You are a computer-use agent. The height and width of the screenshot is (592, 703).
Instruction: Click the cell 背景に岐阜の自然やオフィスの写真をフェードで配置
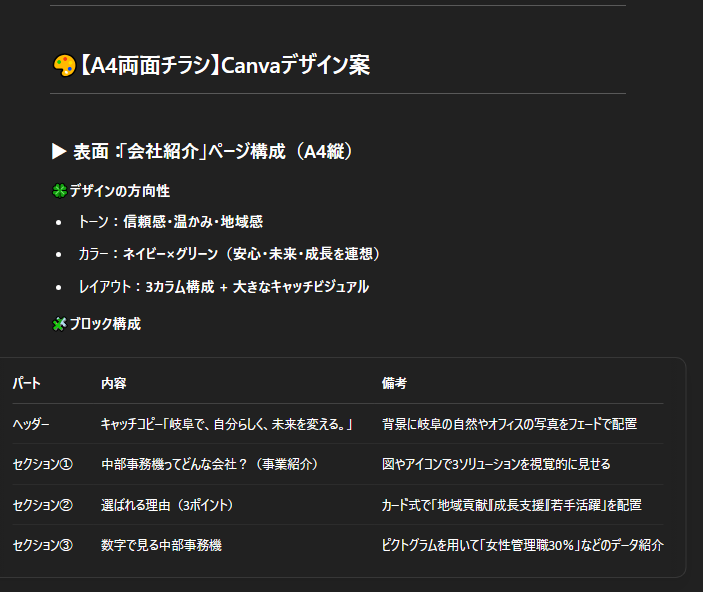pyautogui.click(x=509, y=424)
